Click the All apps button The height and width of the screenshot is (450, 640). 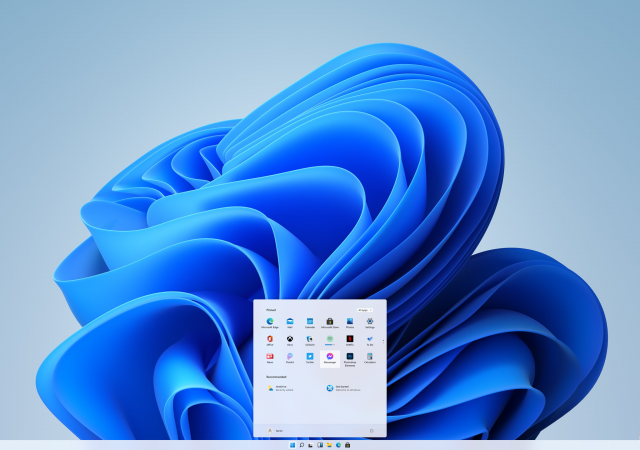pos(364,310)
